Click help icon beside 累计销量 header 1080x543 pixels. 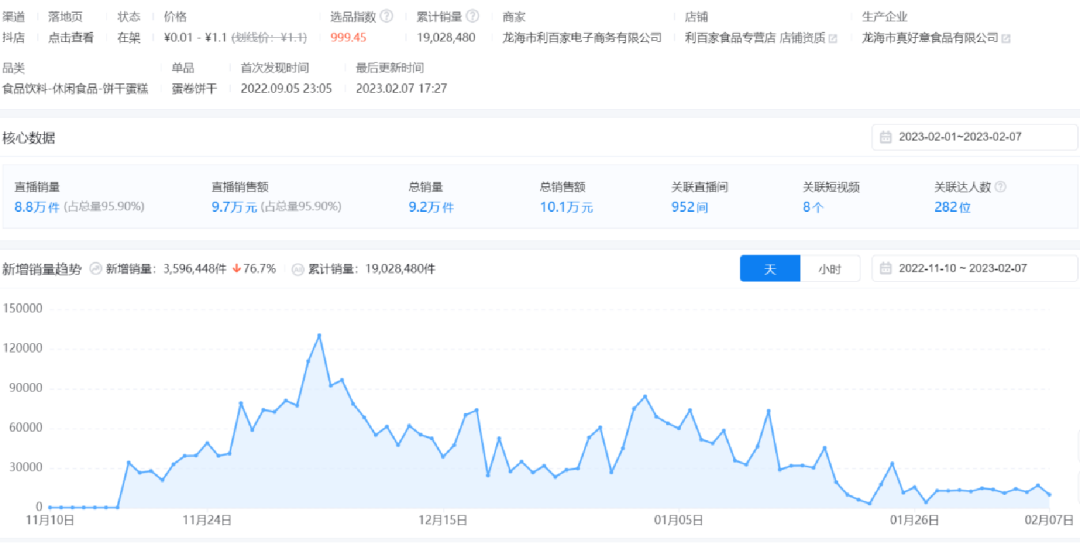(x=472, y=17)
